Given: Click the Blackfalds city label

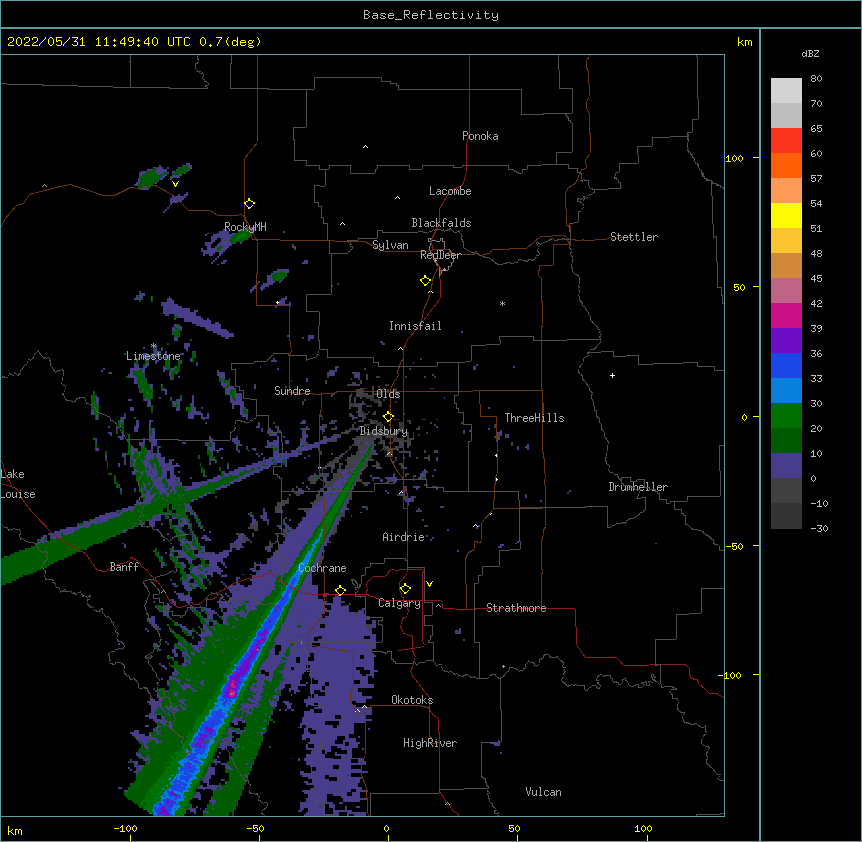Looking at the screenshot, I should pos(441,223).
